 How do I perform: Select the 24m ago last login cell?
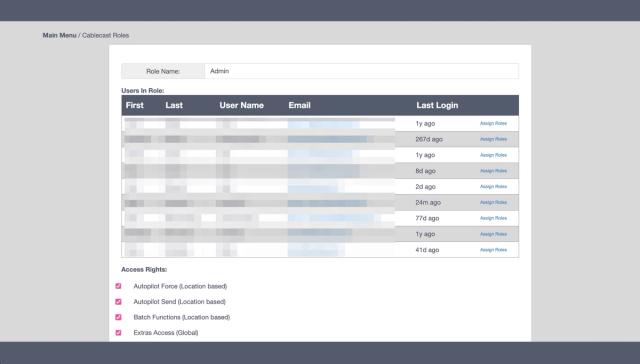click(428, 202)
